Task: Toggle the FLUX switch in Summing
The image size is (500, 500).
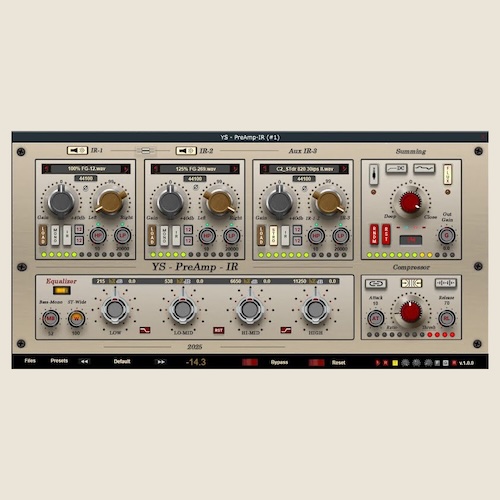Action: coord(447,174)
